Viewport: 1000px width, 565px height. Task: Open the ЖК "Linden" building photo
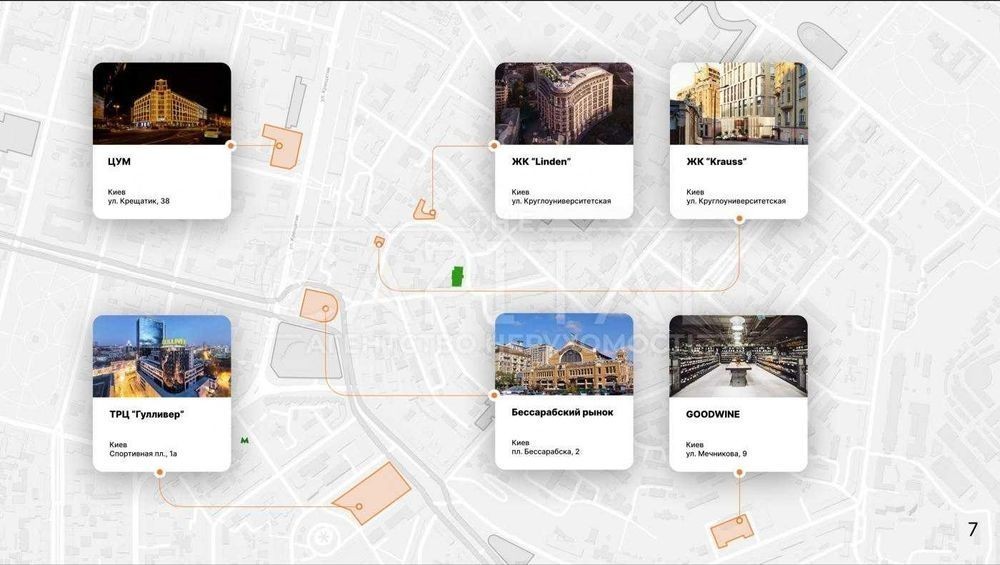pyautogui.click(x=564, y=103)
